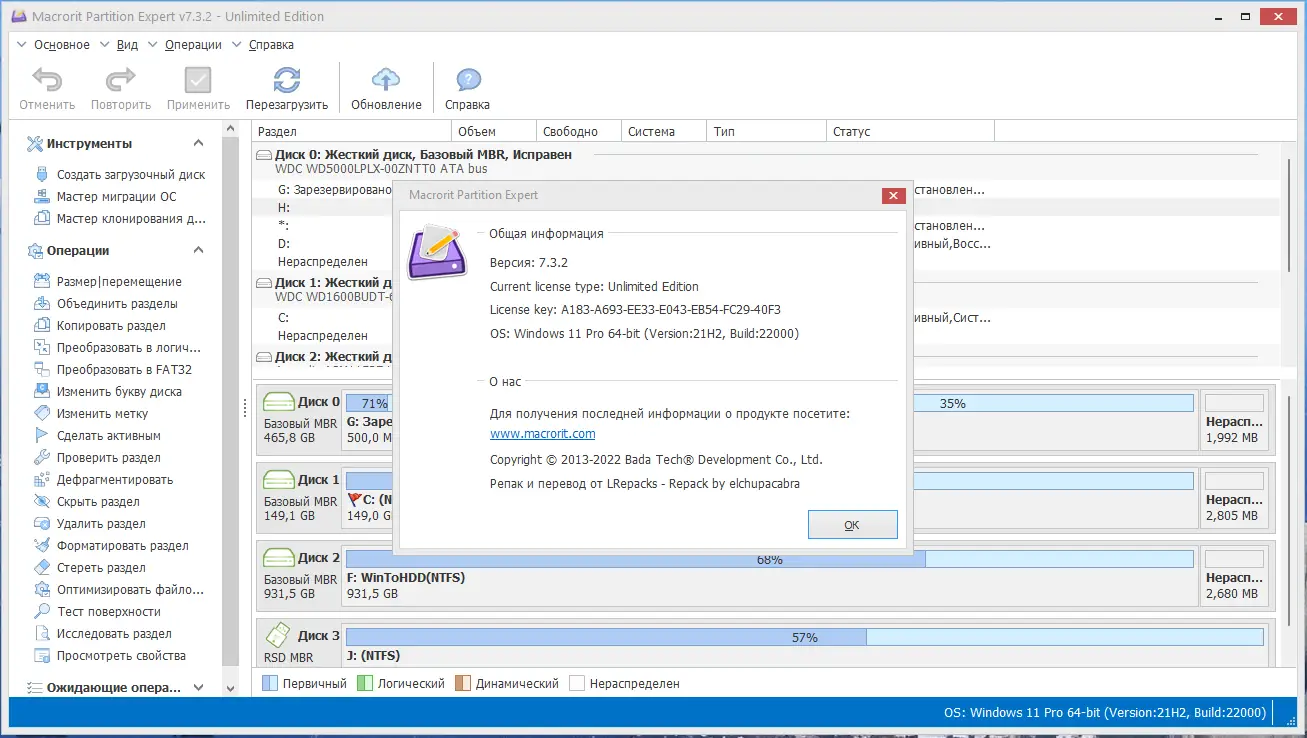Click the Диск 3 removable drive icon
This screenshot has height=738, width=1307.
coord(278,635)
